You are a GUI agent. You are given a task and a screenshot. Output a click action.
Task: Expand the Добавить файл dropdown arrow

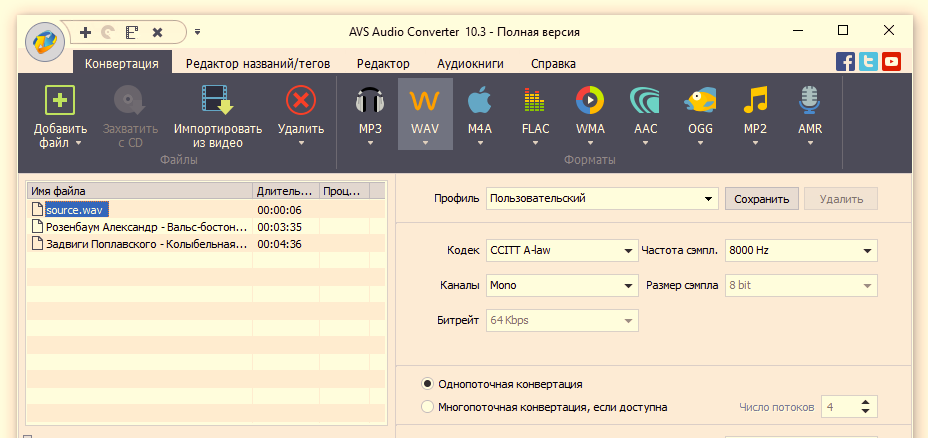78,143
